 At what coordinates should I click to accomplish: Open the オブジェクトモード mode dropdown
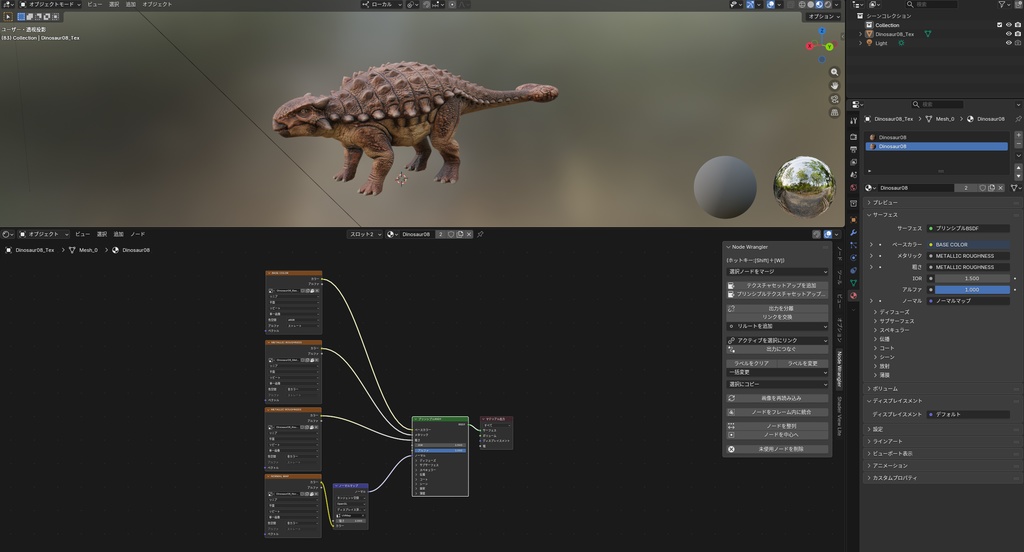52,4
